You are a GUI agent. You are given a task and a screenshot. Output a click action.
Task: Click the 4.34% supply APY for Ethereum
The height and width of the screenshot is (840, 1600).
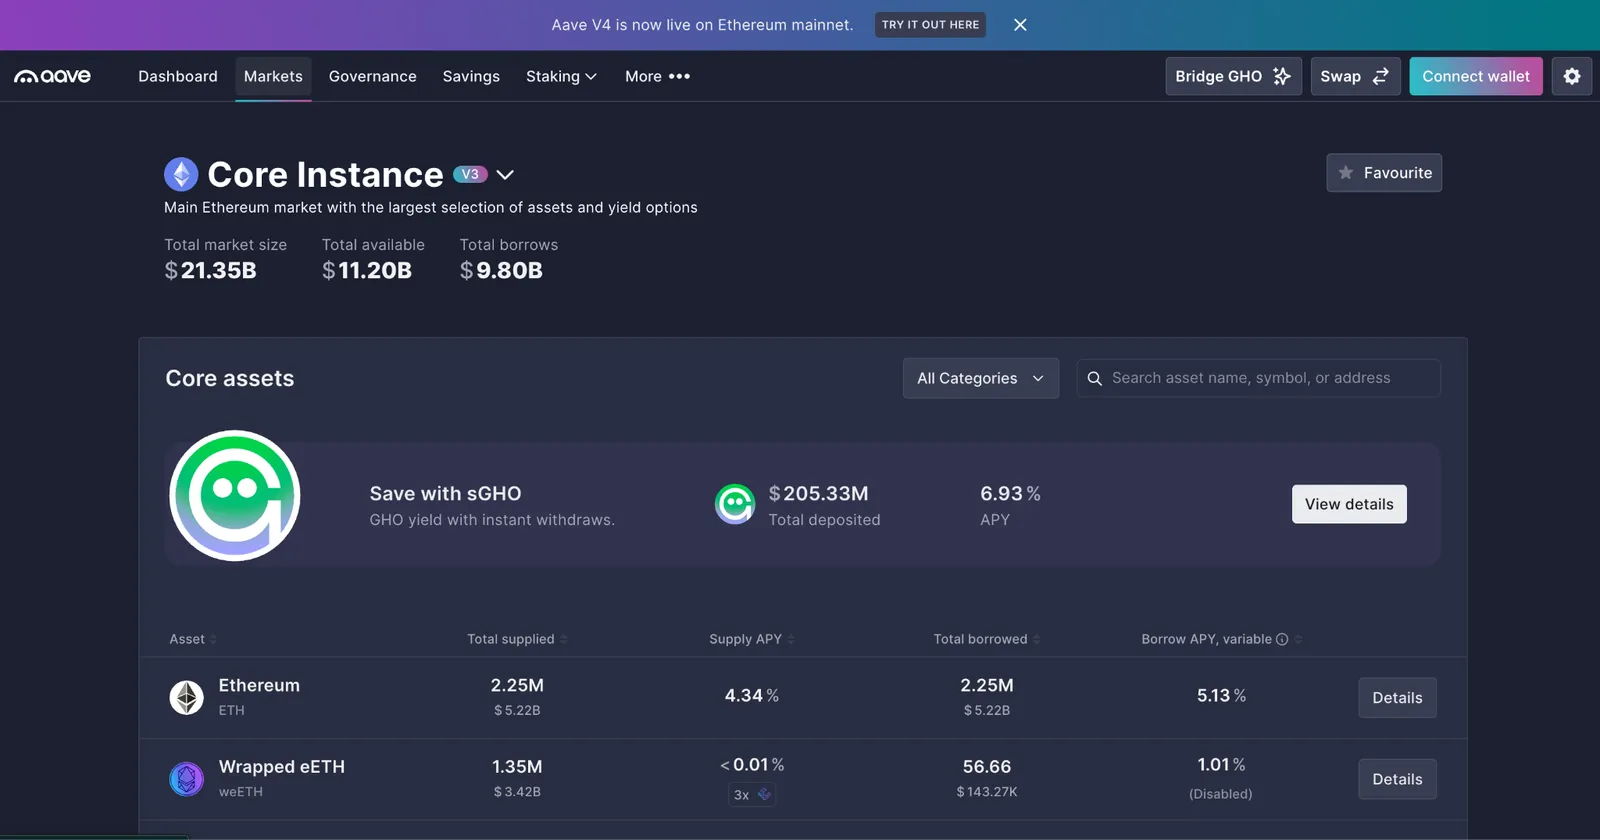[x=752, y=695]
